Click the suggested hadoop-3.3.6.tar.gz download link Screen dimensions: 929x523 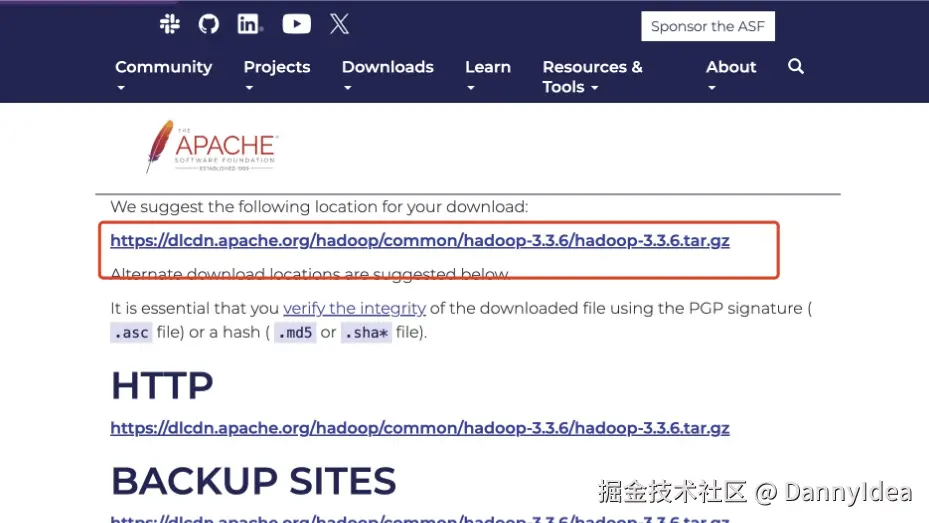click(419, 240)
